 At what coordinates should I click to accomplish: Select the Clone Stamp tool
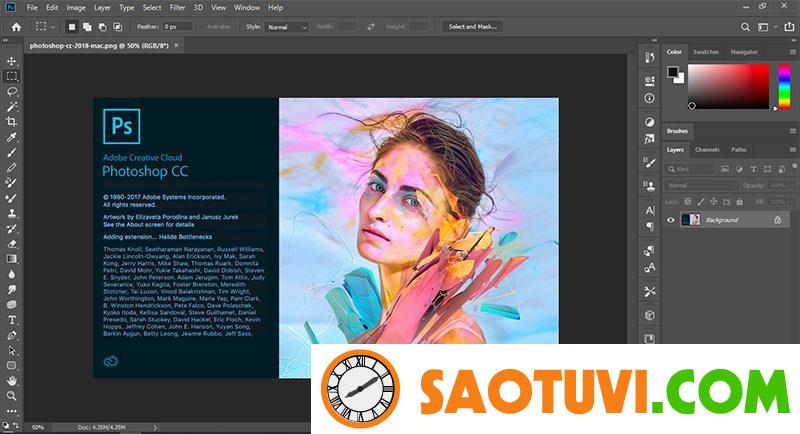click(11, 213)
